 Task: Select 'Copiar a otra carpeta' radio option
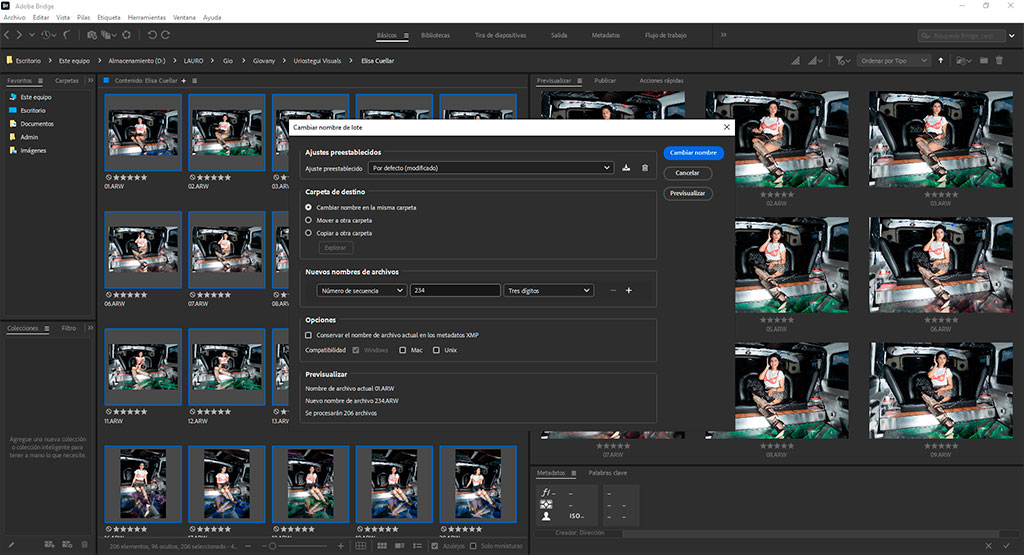tap(309, 233)
